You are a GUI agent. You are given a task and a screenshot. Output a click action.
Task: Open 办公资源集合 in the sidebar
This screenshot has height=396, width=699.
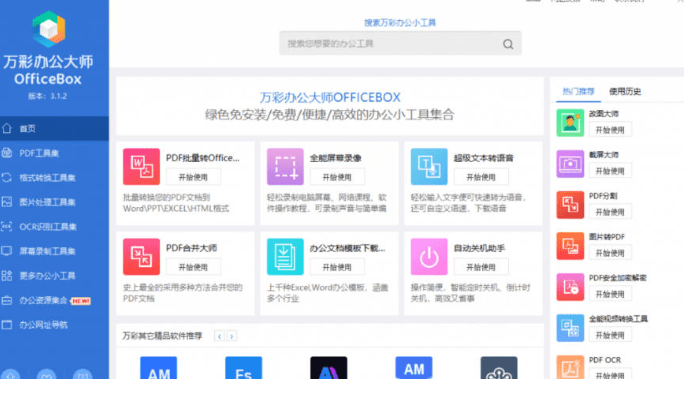click(x=54, y=300)
